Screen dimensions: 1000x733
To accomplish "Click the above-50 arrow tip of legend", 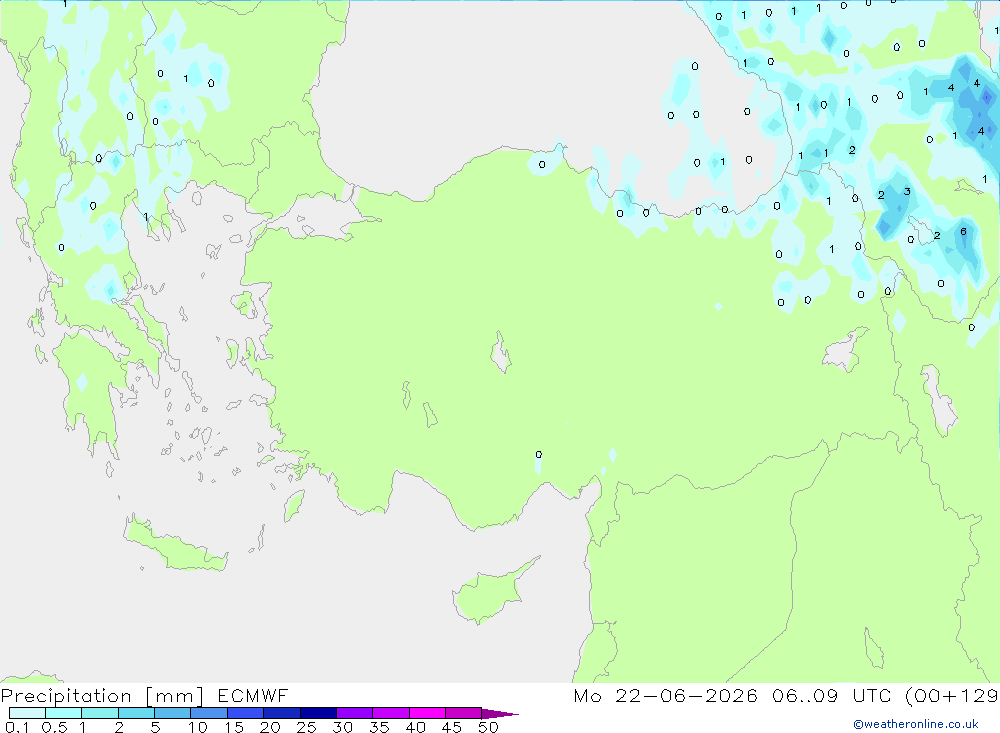I will (x=500, y=714).
